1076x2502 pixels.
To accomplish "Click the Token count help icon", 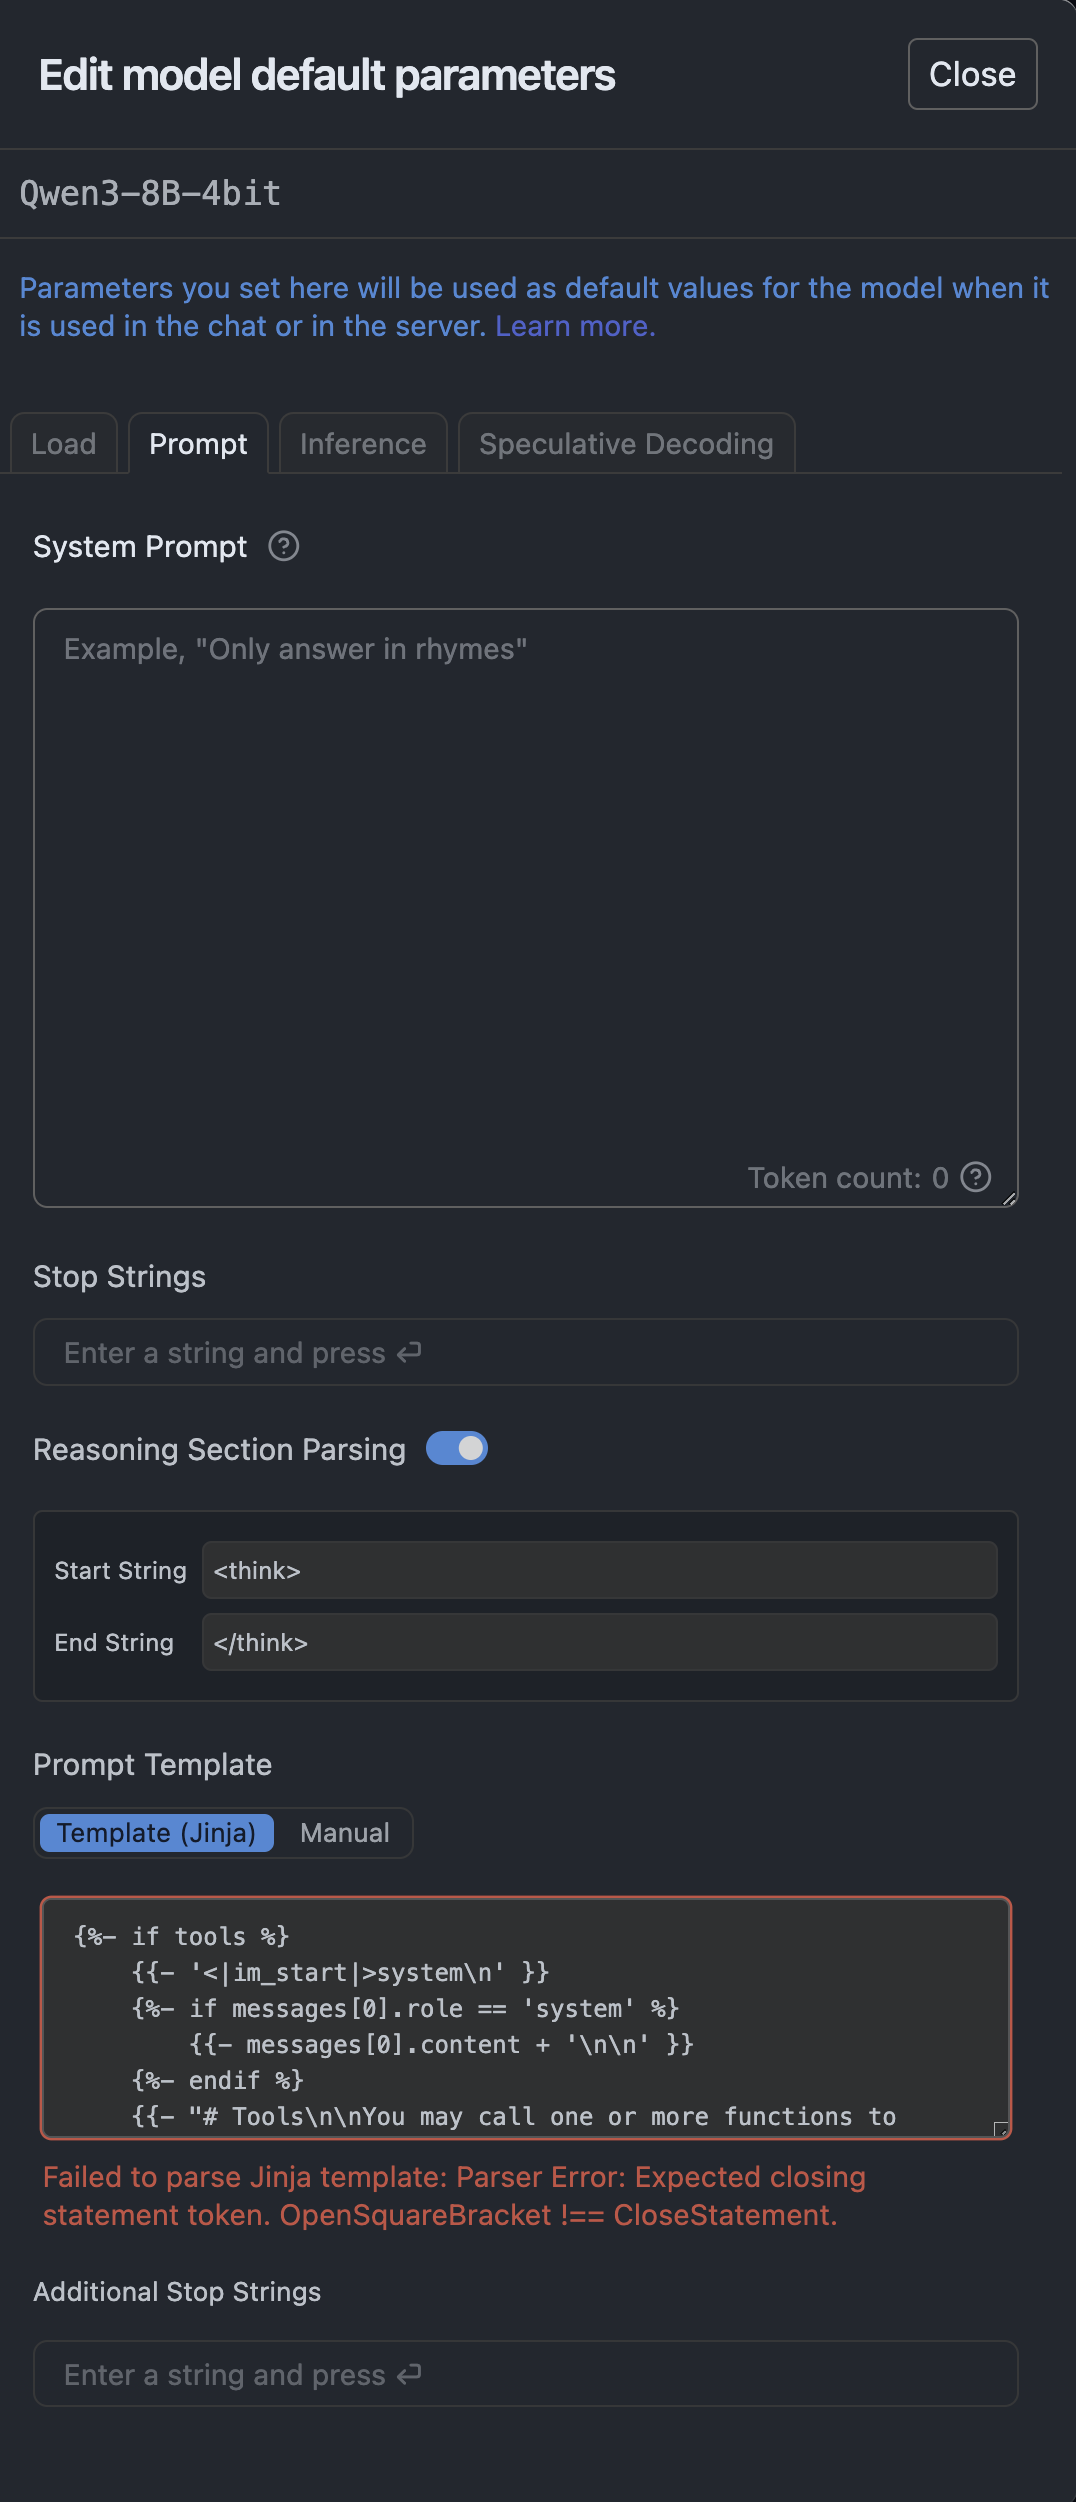I will [975, 1178].
